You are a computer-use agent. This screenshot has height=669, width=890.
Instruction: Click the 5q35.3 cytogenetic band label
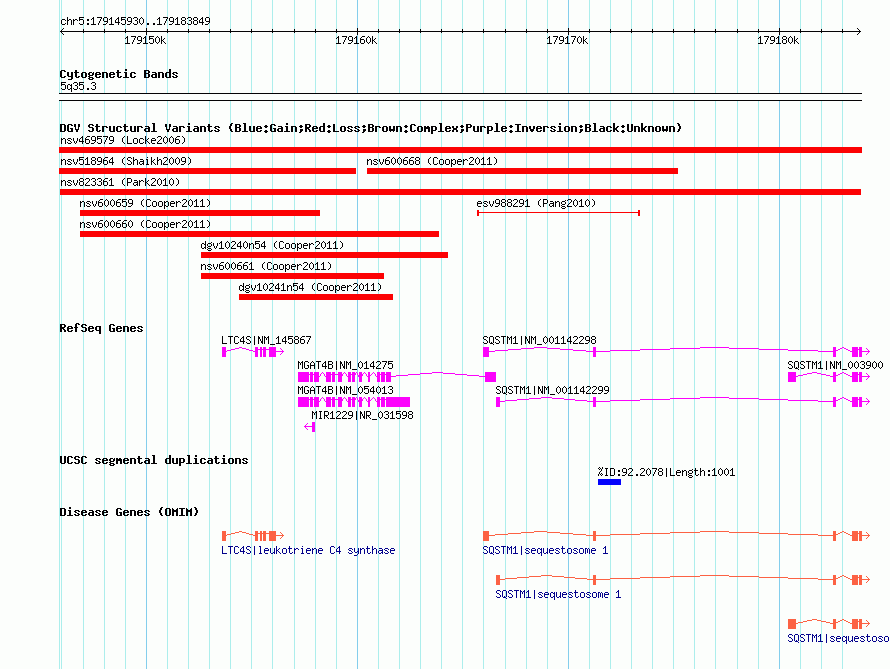coord(78,86)
